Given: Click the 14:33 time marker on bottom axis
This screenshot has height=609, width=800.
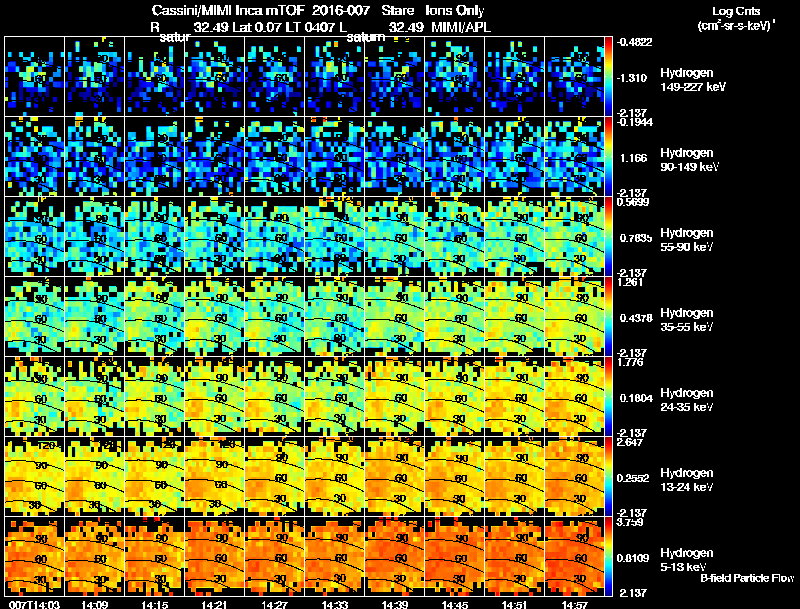Looking at the screenshot, I should click(334, 604).
